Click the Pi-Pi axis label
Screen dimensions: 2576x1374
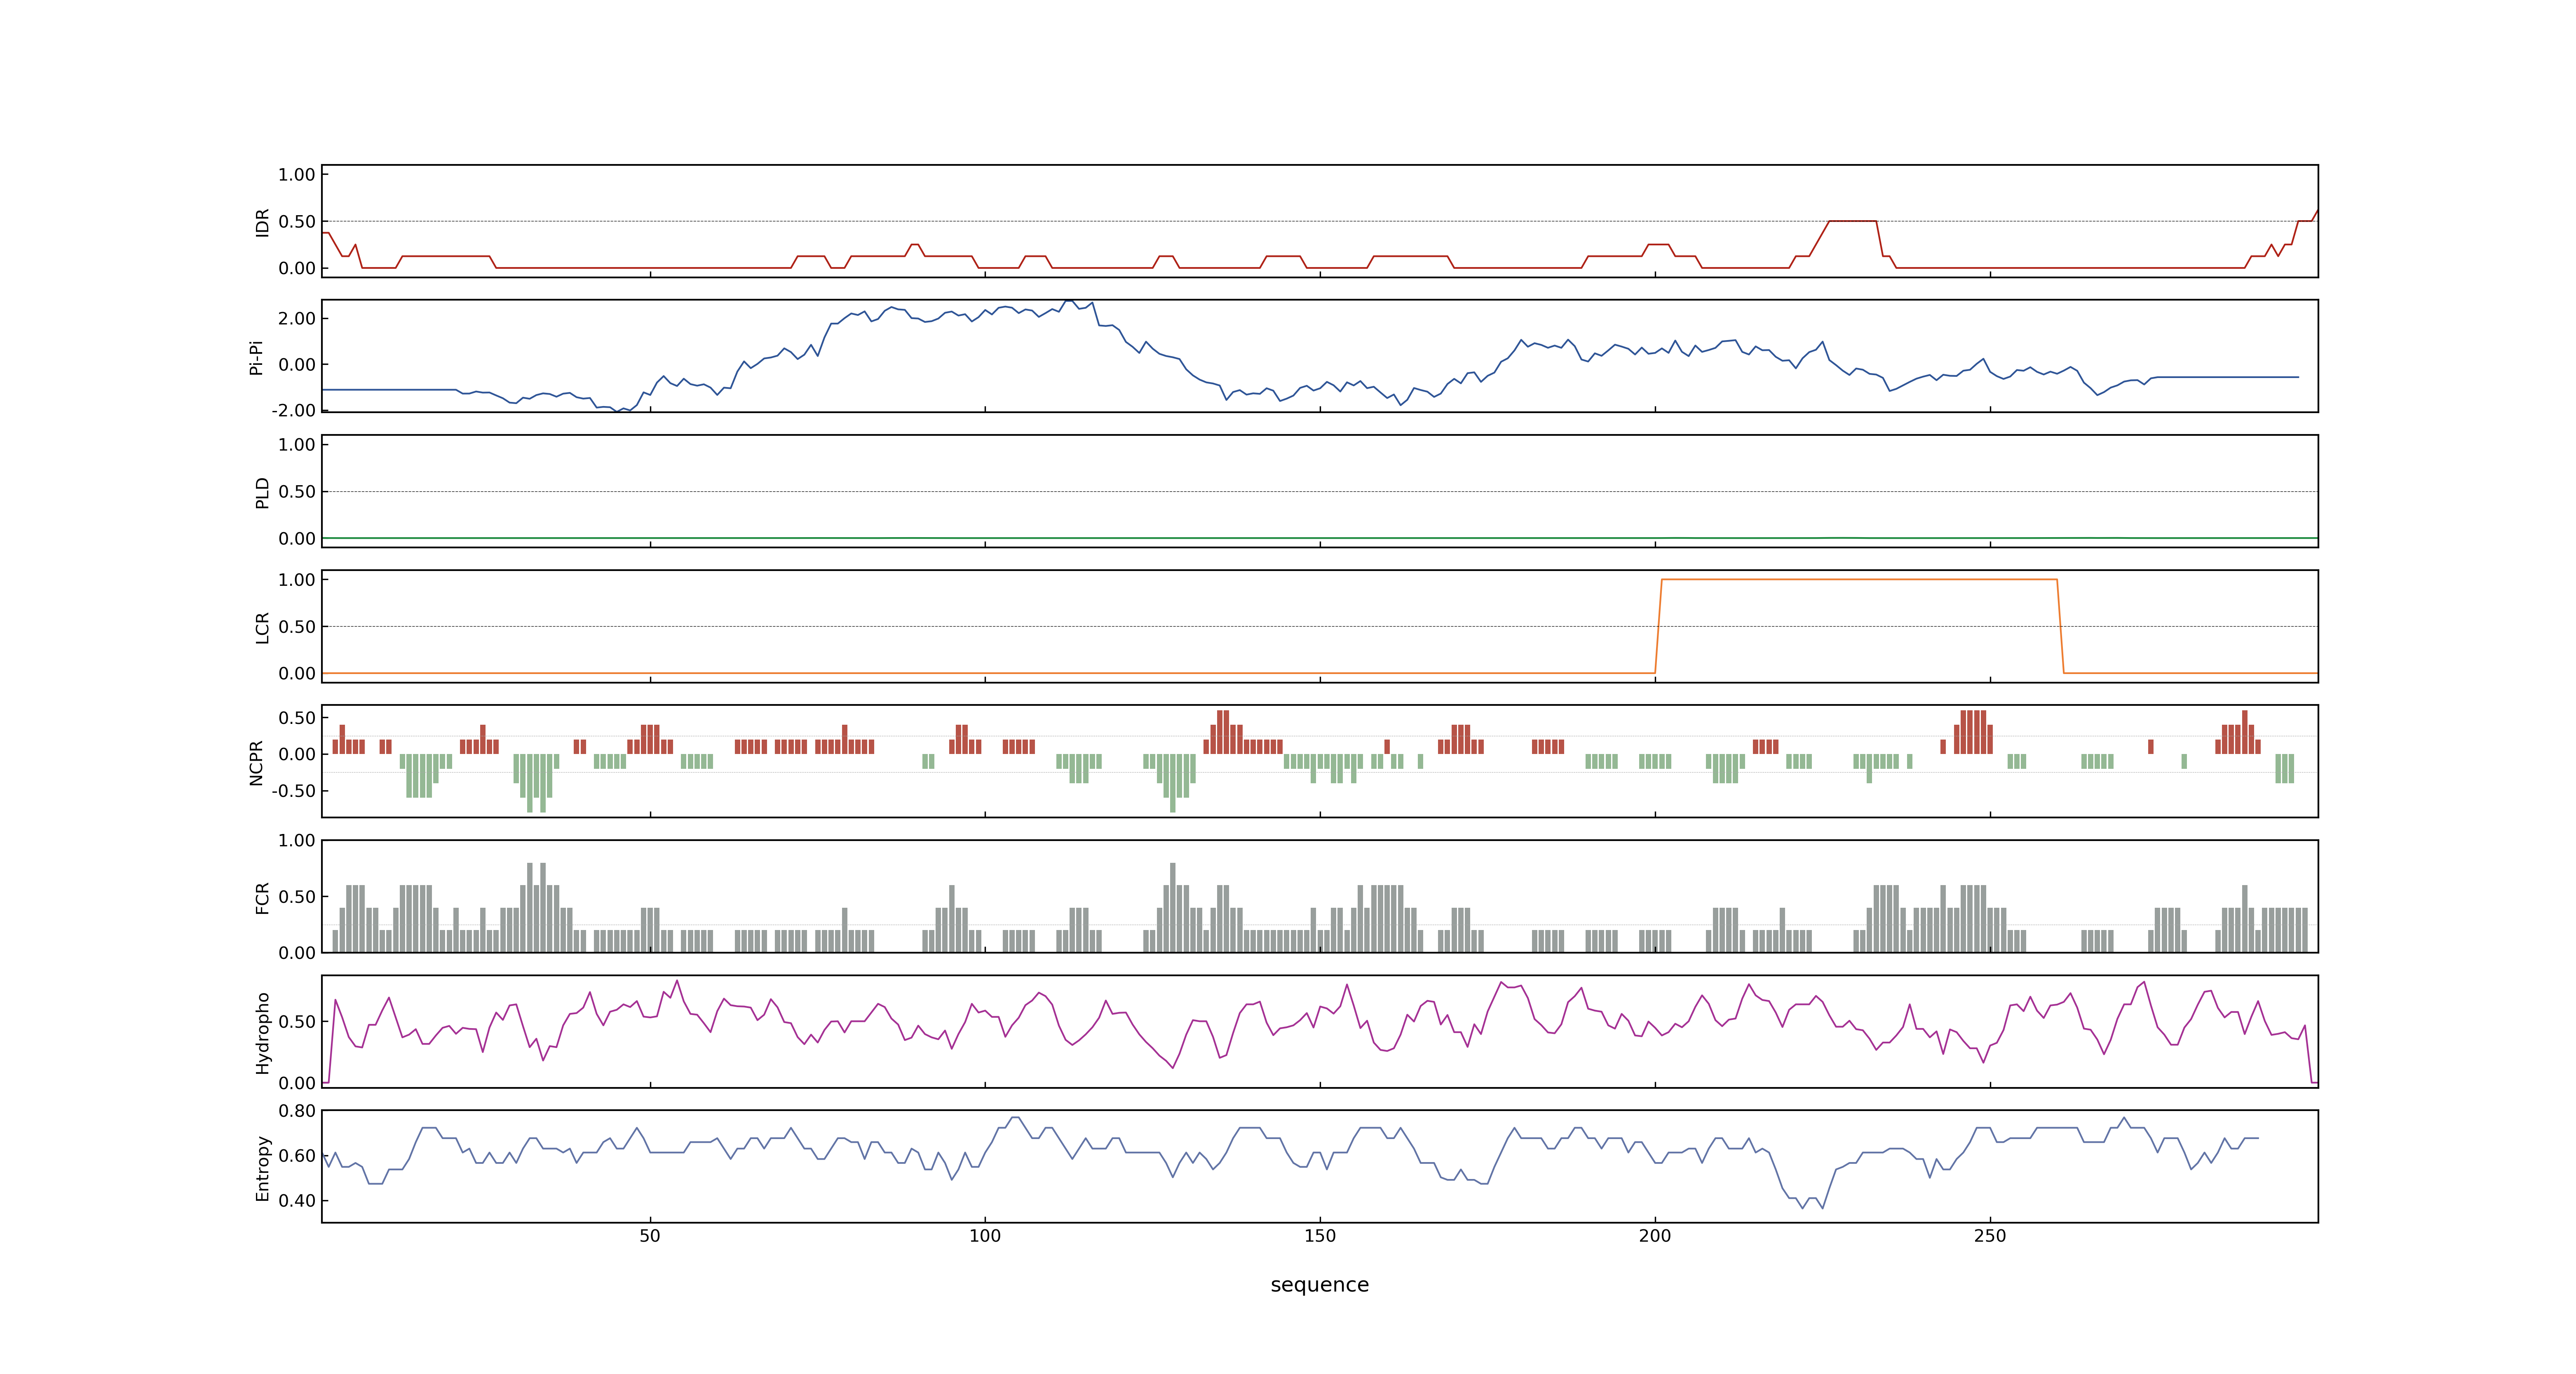coord(256,357)
